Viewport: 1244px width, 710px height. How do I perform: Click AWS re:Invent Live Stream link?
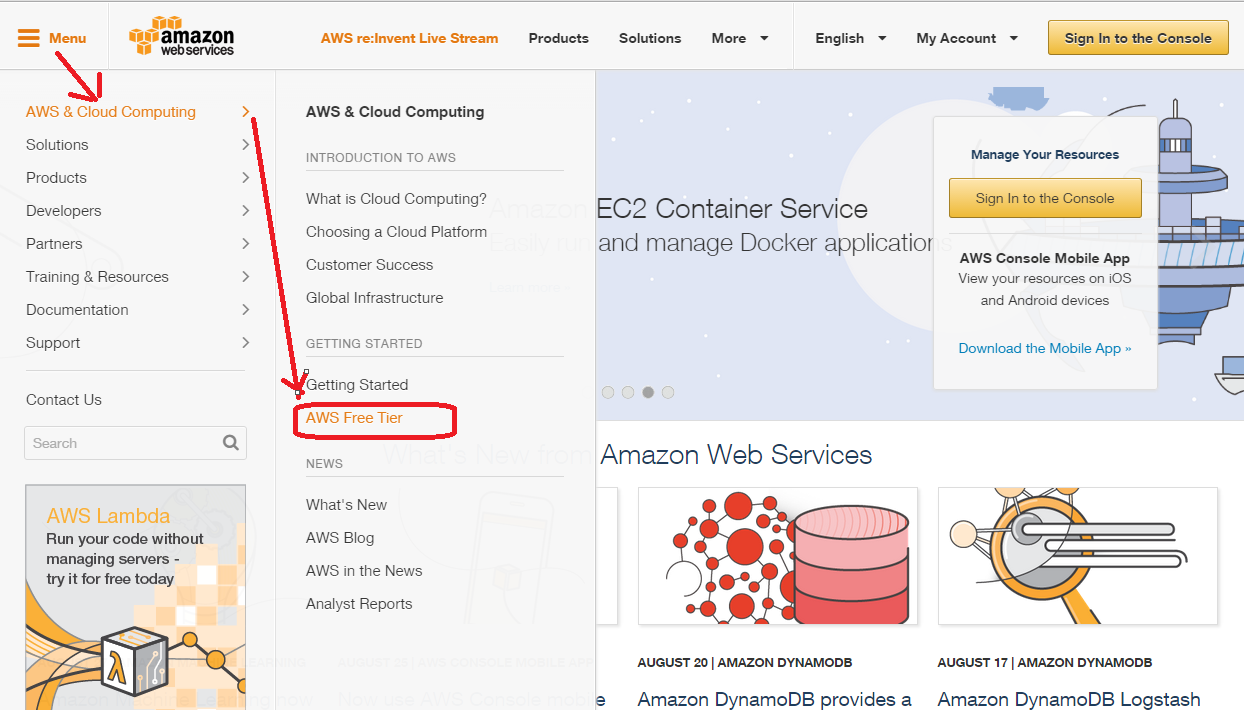click(x=409, y=38)
